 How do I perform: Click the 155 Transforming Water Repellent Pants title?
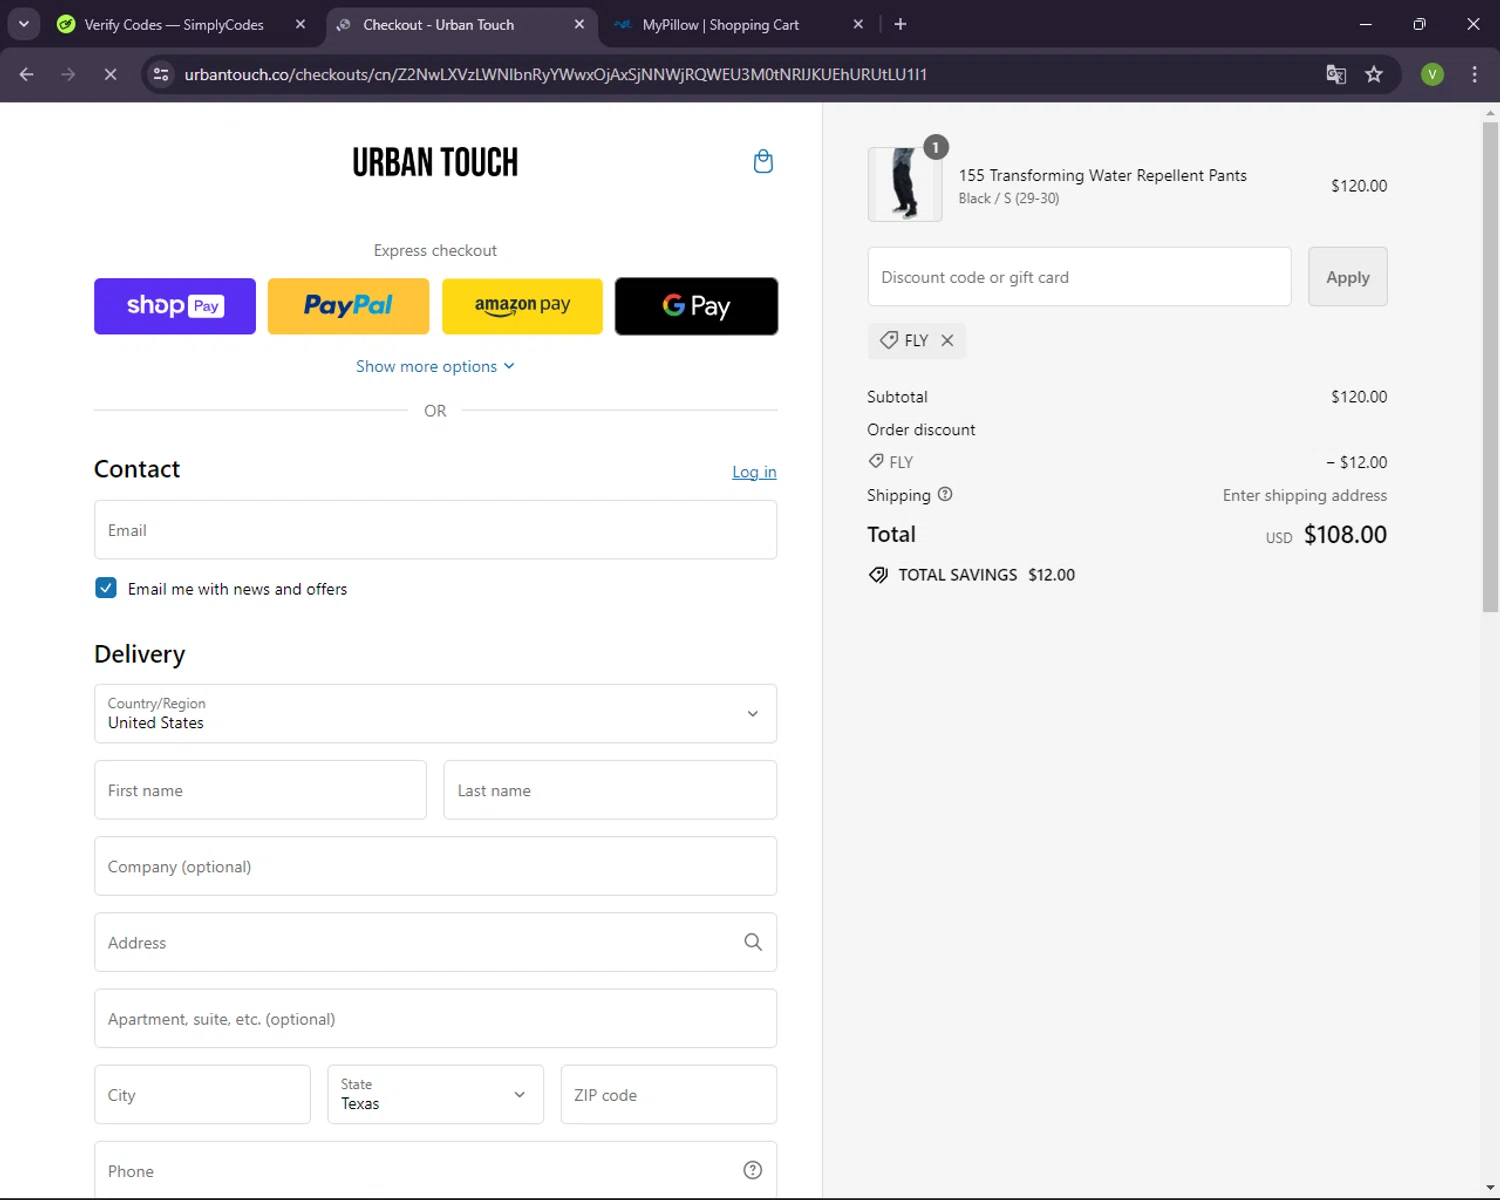(1103, 175)
